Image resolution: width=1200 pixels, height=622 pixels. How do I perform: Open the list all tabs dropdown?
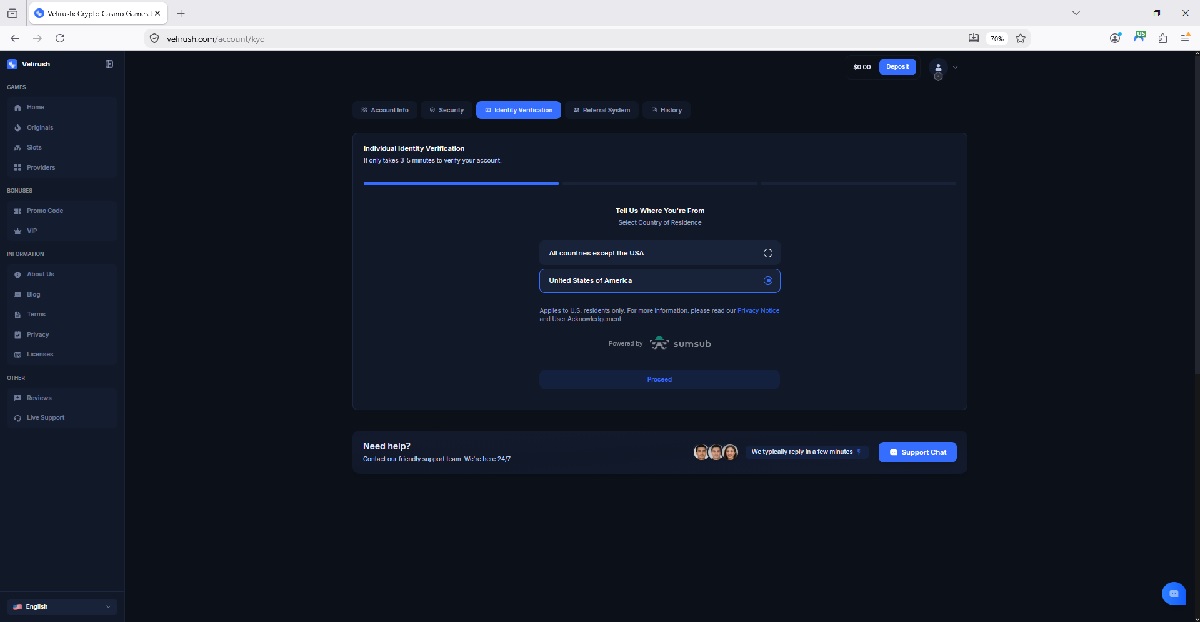point(1076,13)
